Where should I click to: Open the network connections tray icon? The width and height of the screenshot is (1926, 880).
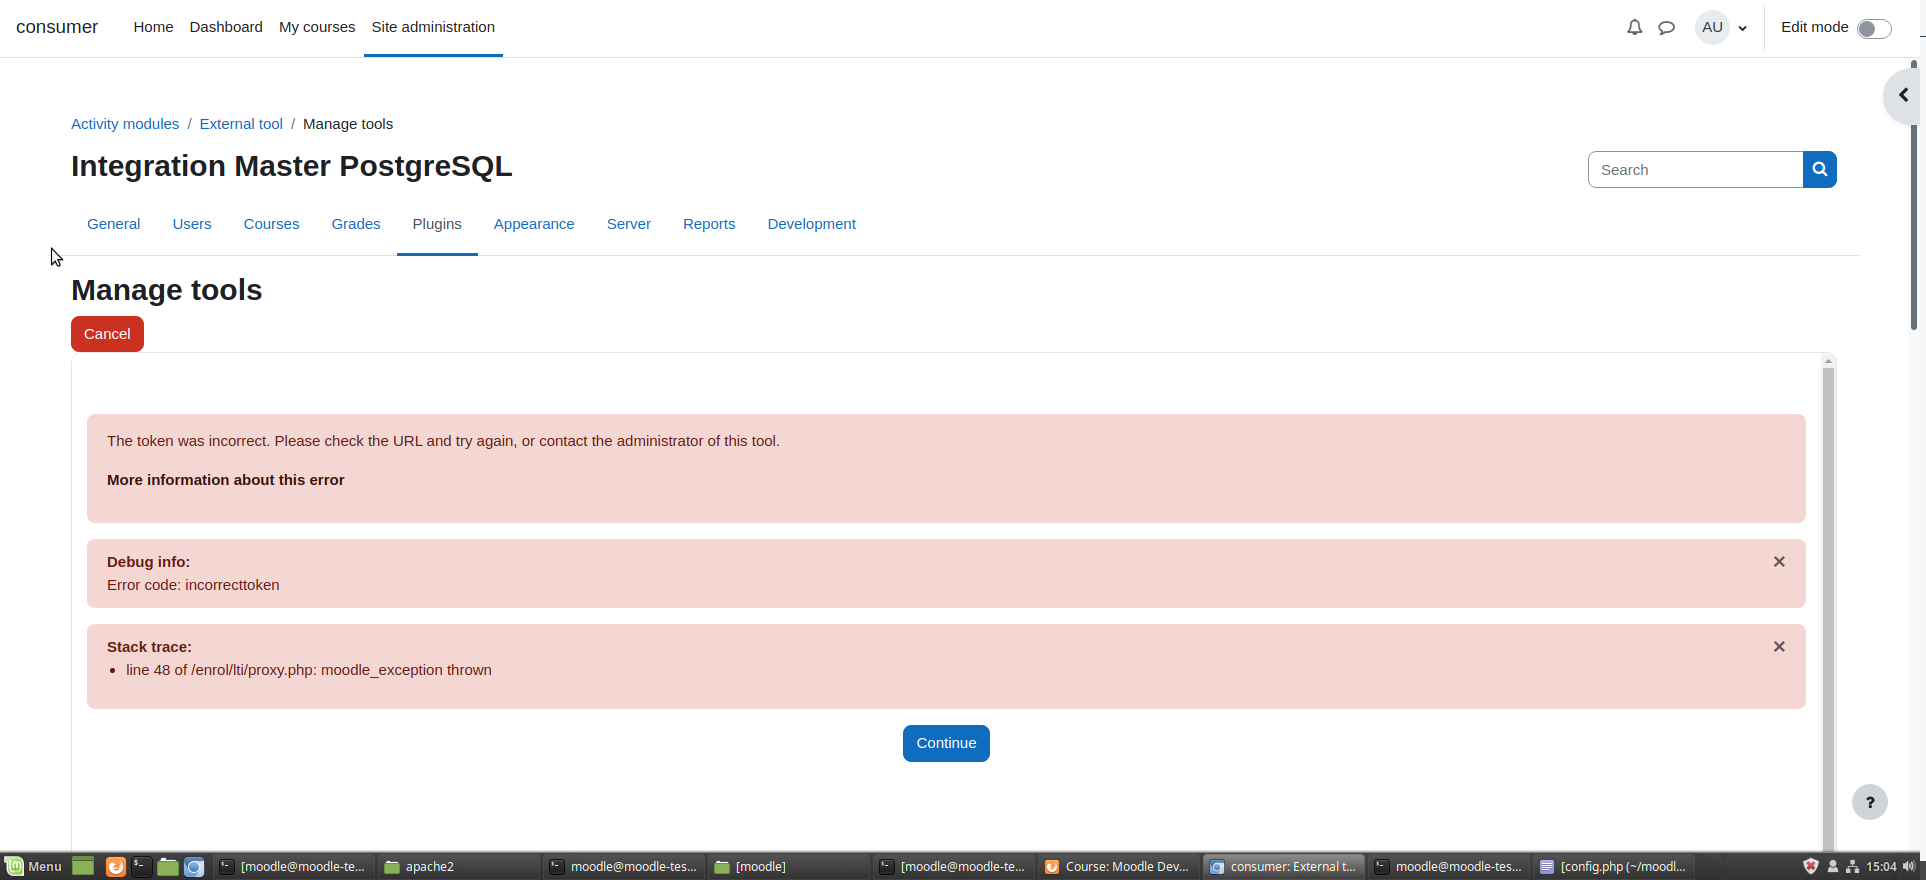[1853, 866]
